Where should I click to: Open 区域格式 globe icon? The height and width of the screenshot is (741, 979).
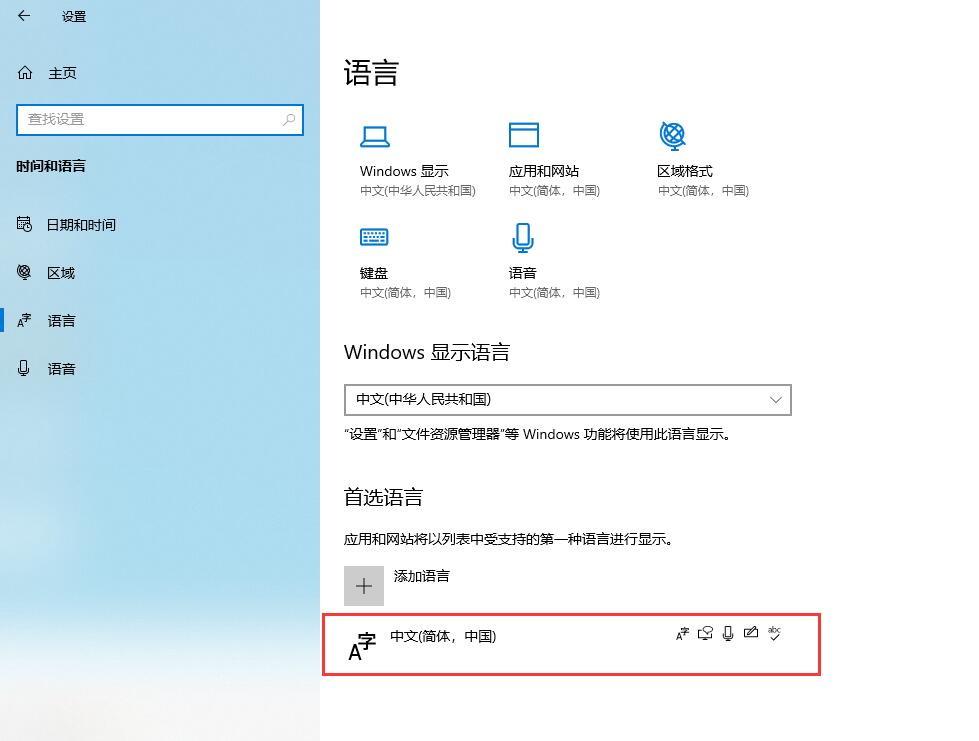[x=672, y=135]
